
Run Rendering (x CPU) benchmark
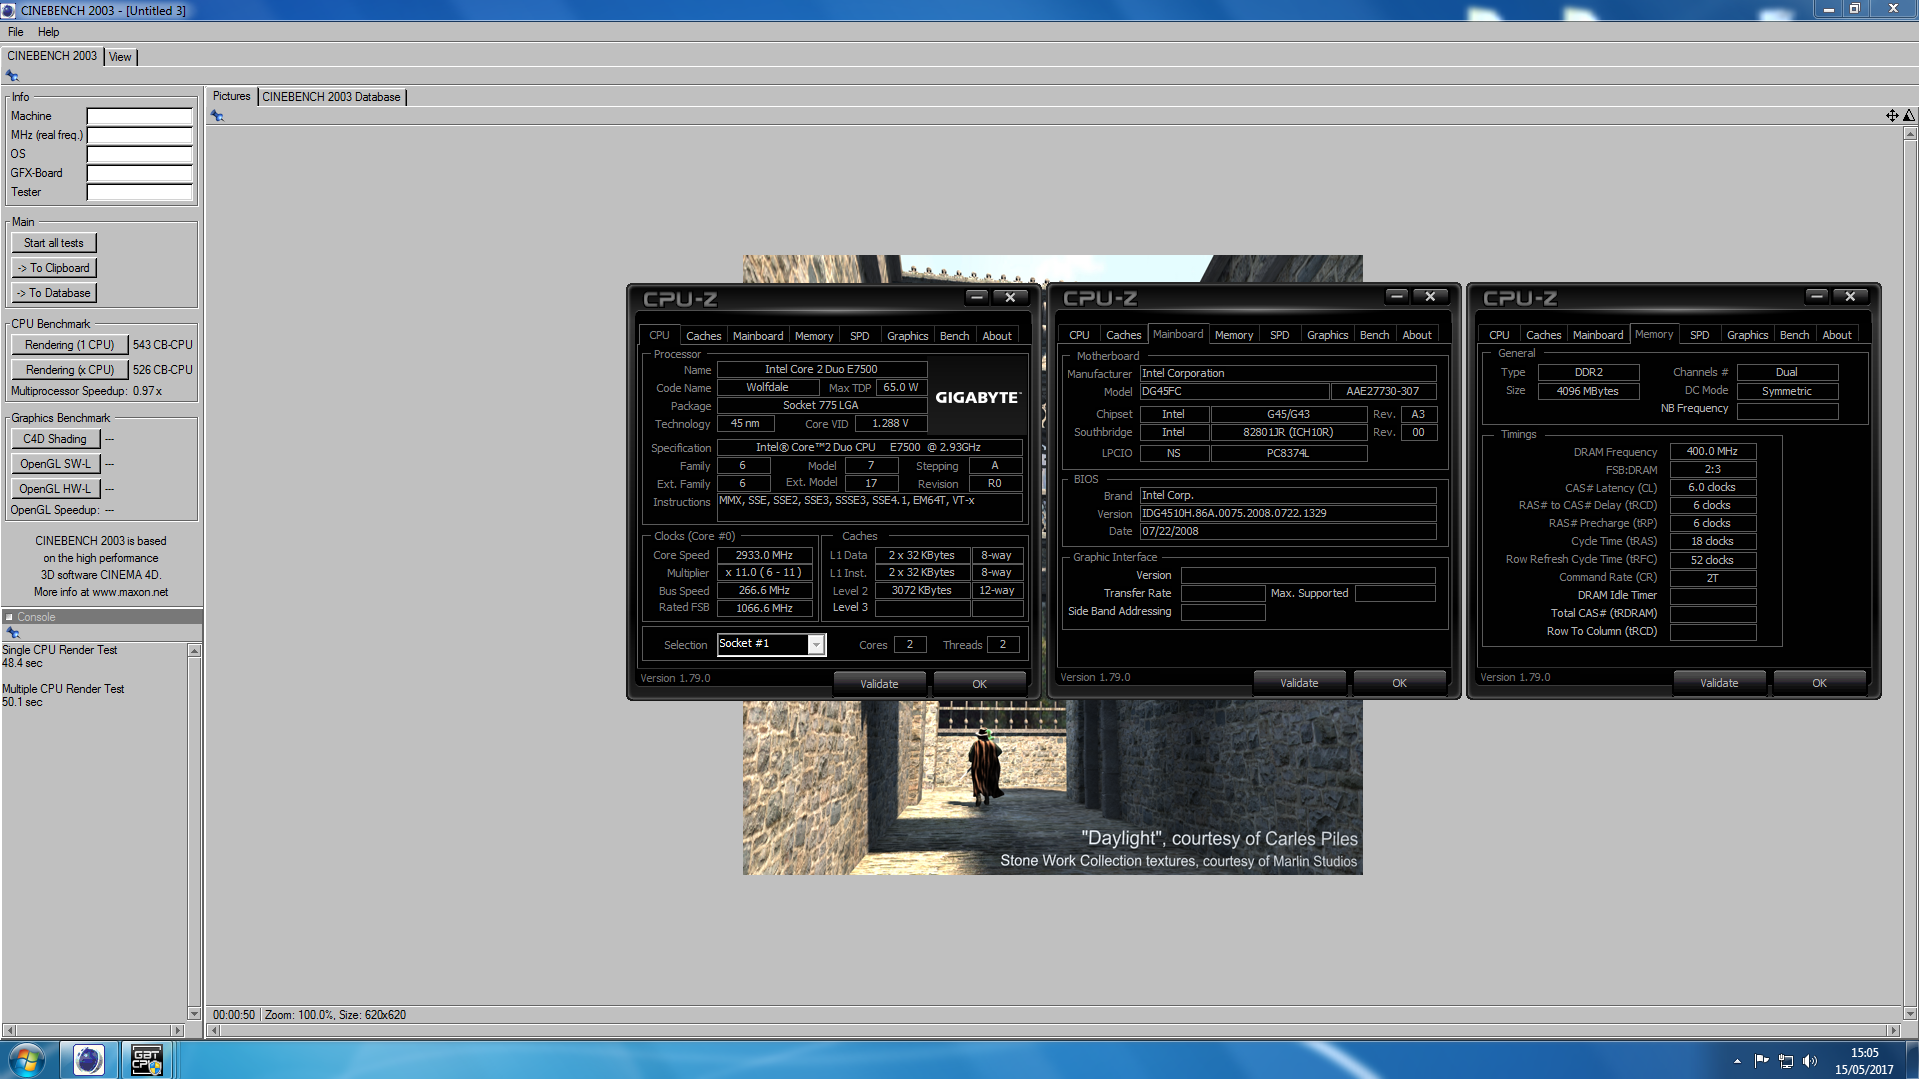70,370
